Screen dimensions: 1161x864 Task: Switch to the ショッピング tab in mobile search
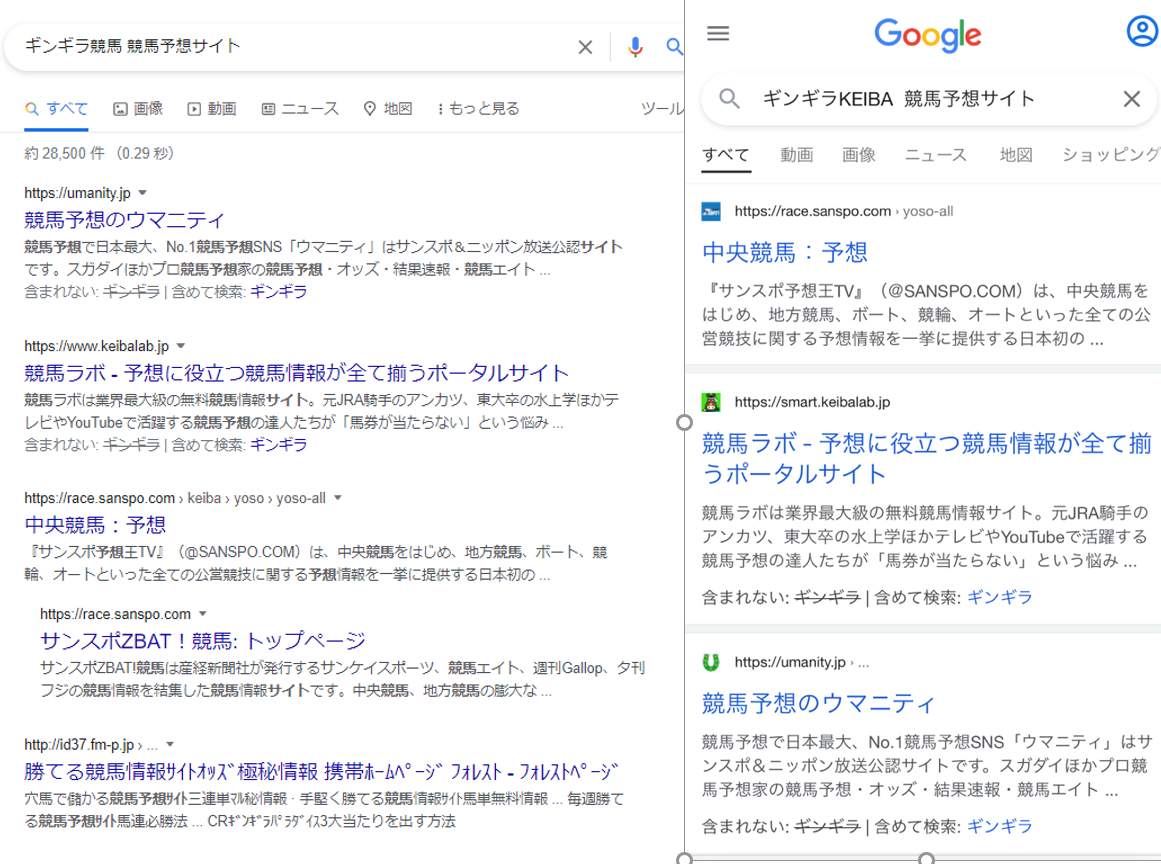pos(1111,155)
